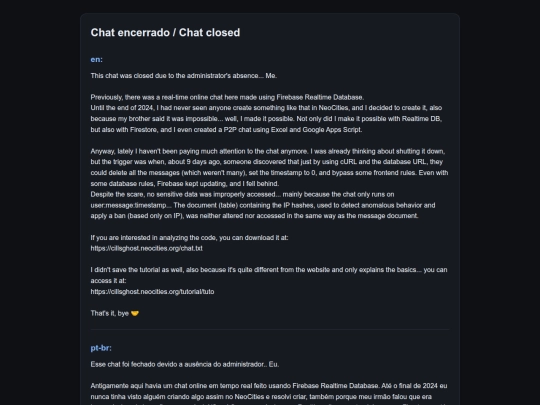
Task: Click the line beginning "Despite the scare"
Action: pos(242,195)
